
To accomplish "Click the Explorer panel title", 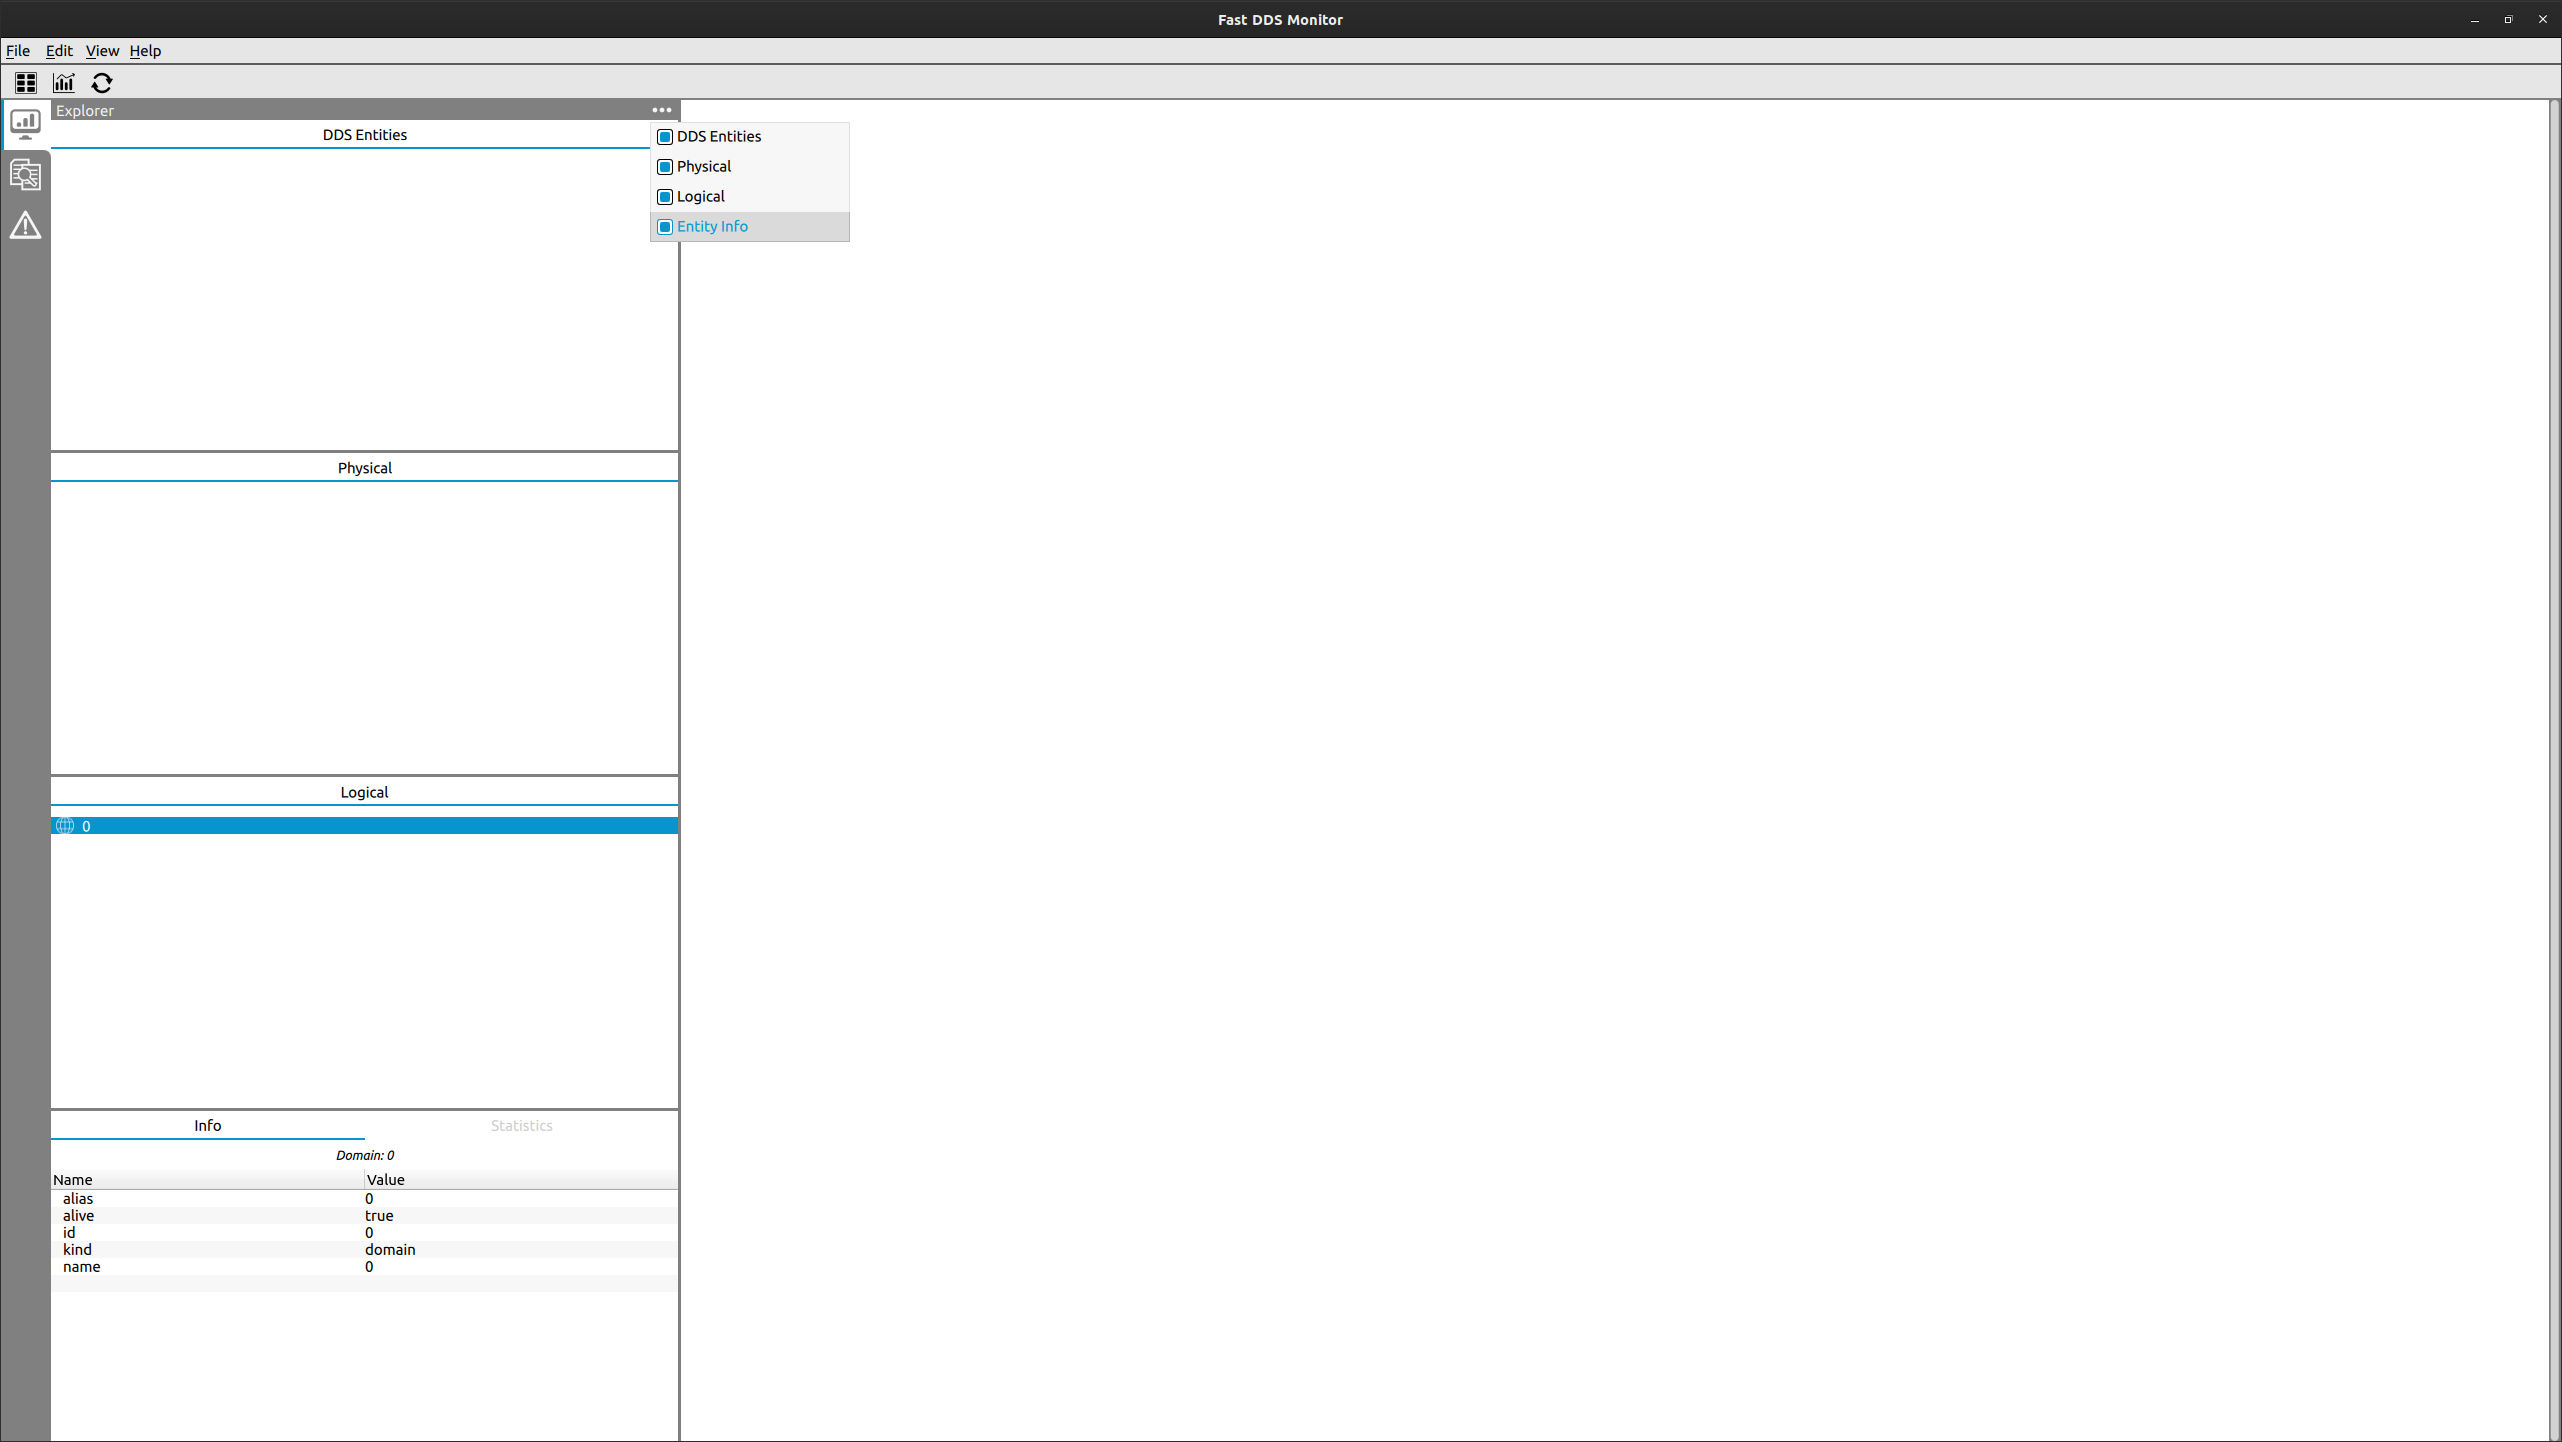I will coord(85,111).
